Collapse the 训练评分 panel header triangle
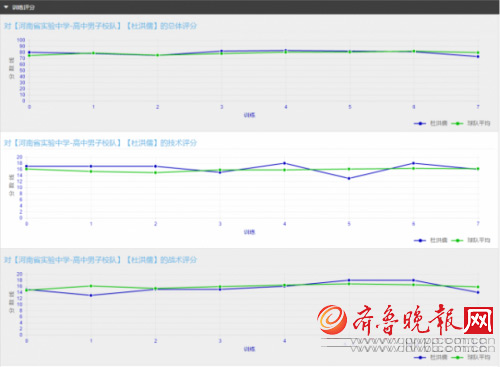The width and height of the screenshot is (500, 367). pos(6,7)
